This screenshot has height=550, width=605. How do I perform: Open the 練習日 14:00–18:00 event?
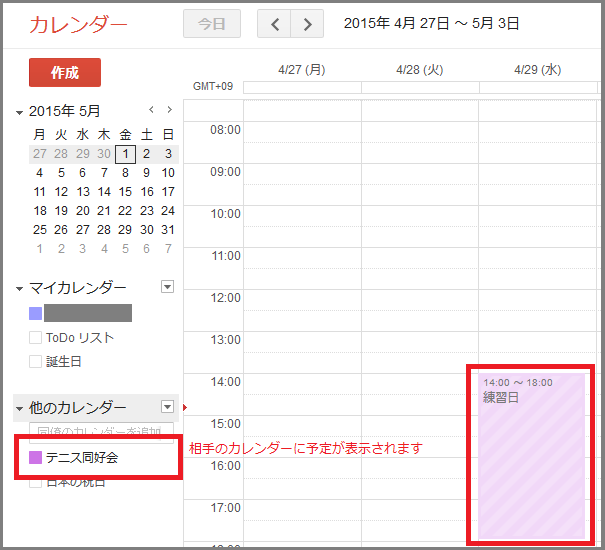point(531,456)
